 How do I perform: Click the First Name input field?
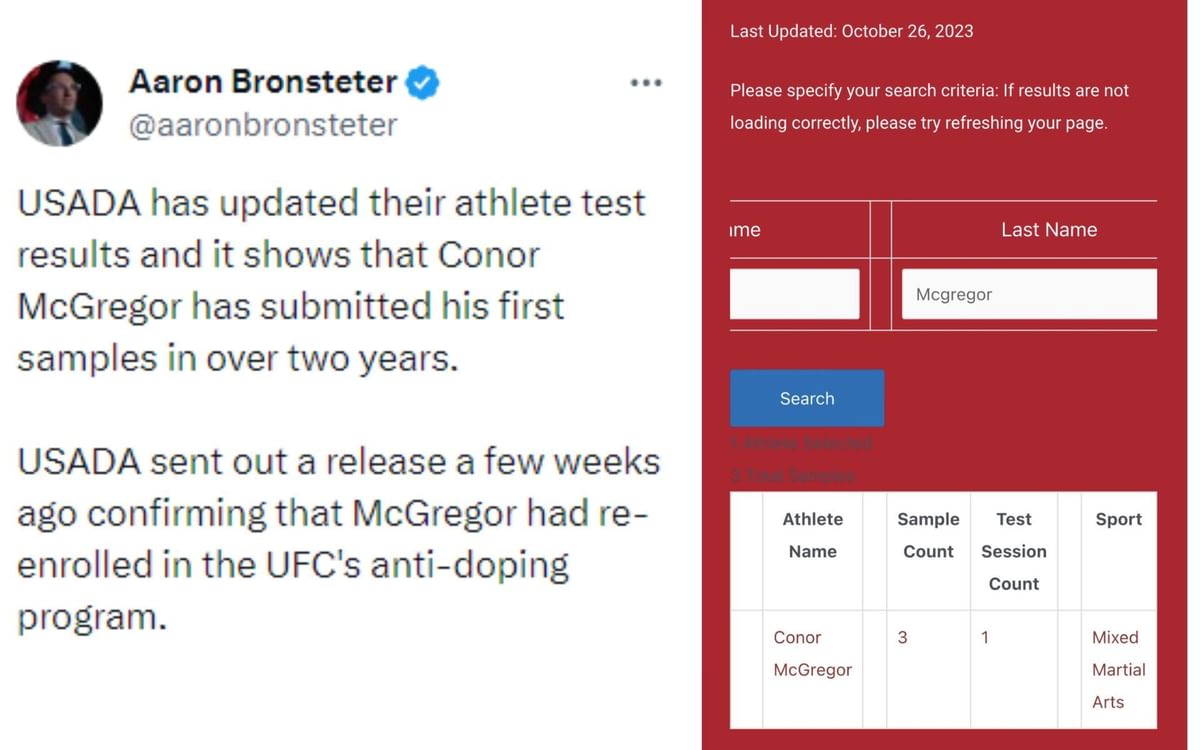coord(795,293)
